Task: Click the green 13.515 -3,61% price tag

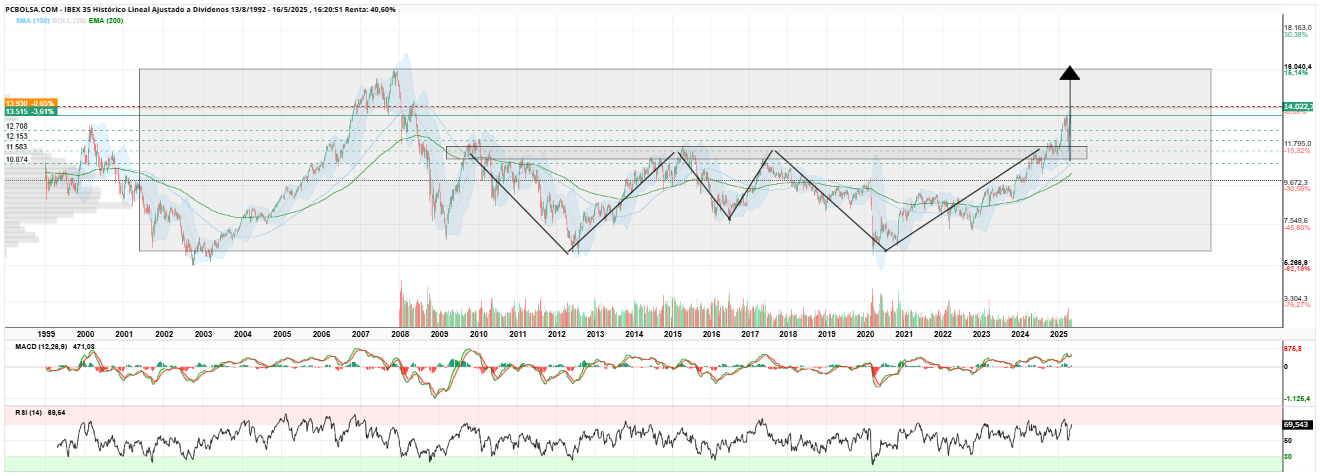Action: (x=32, y=112)
